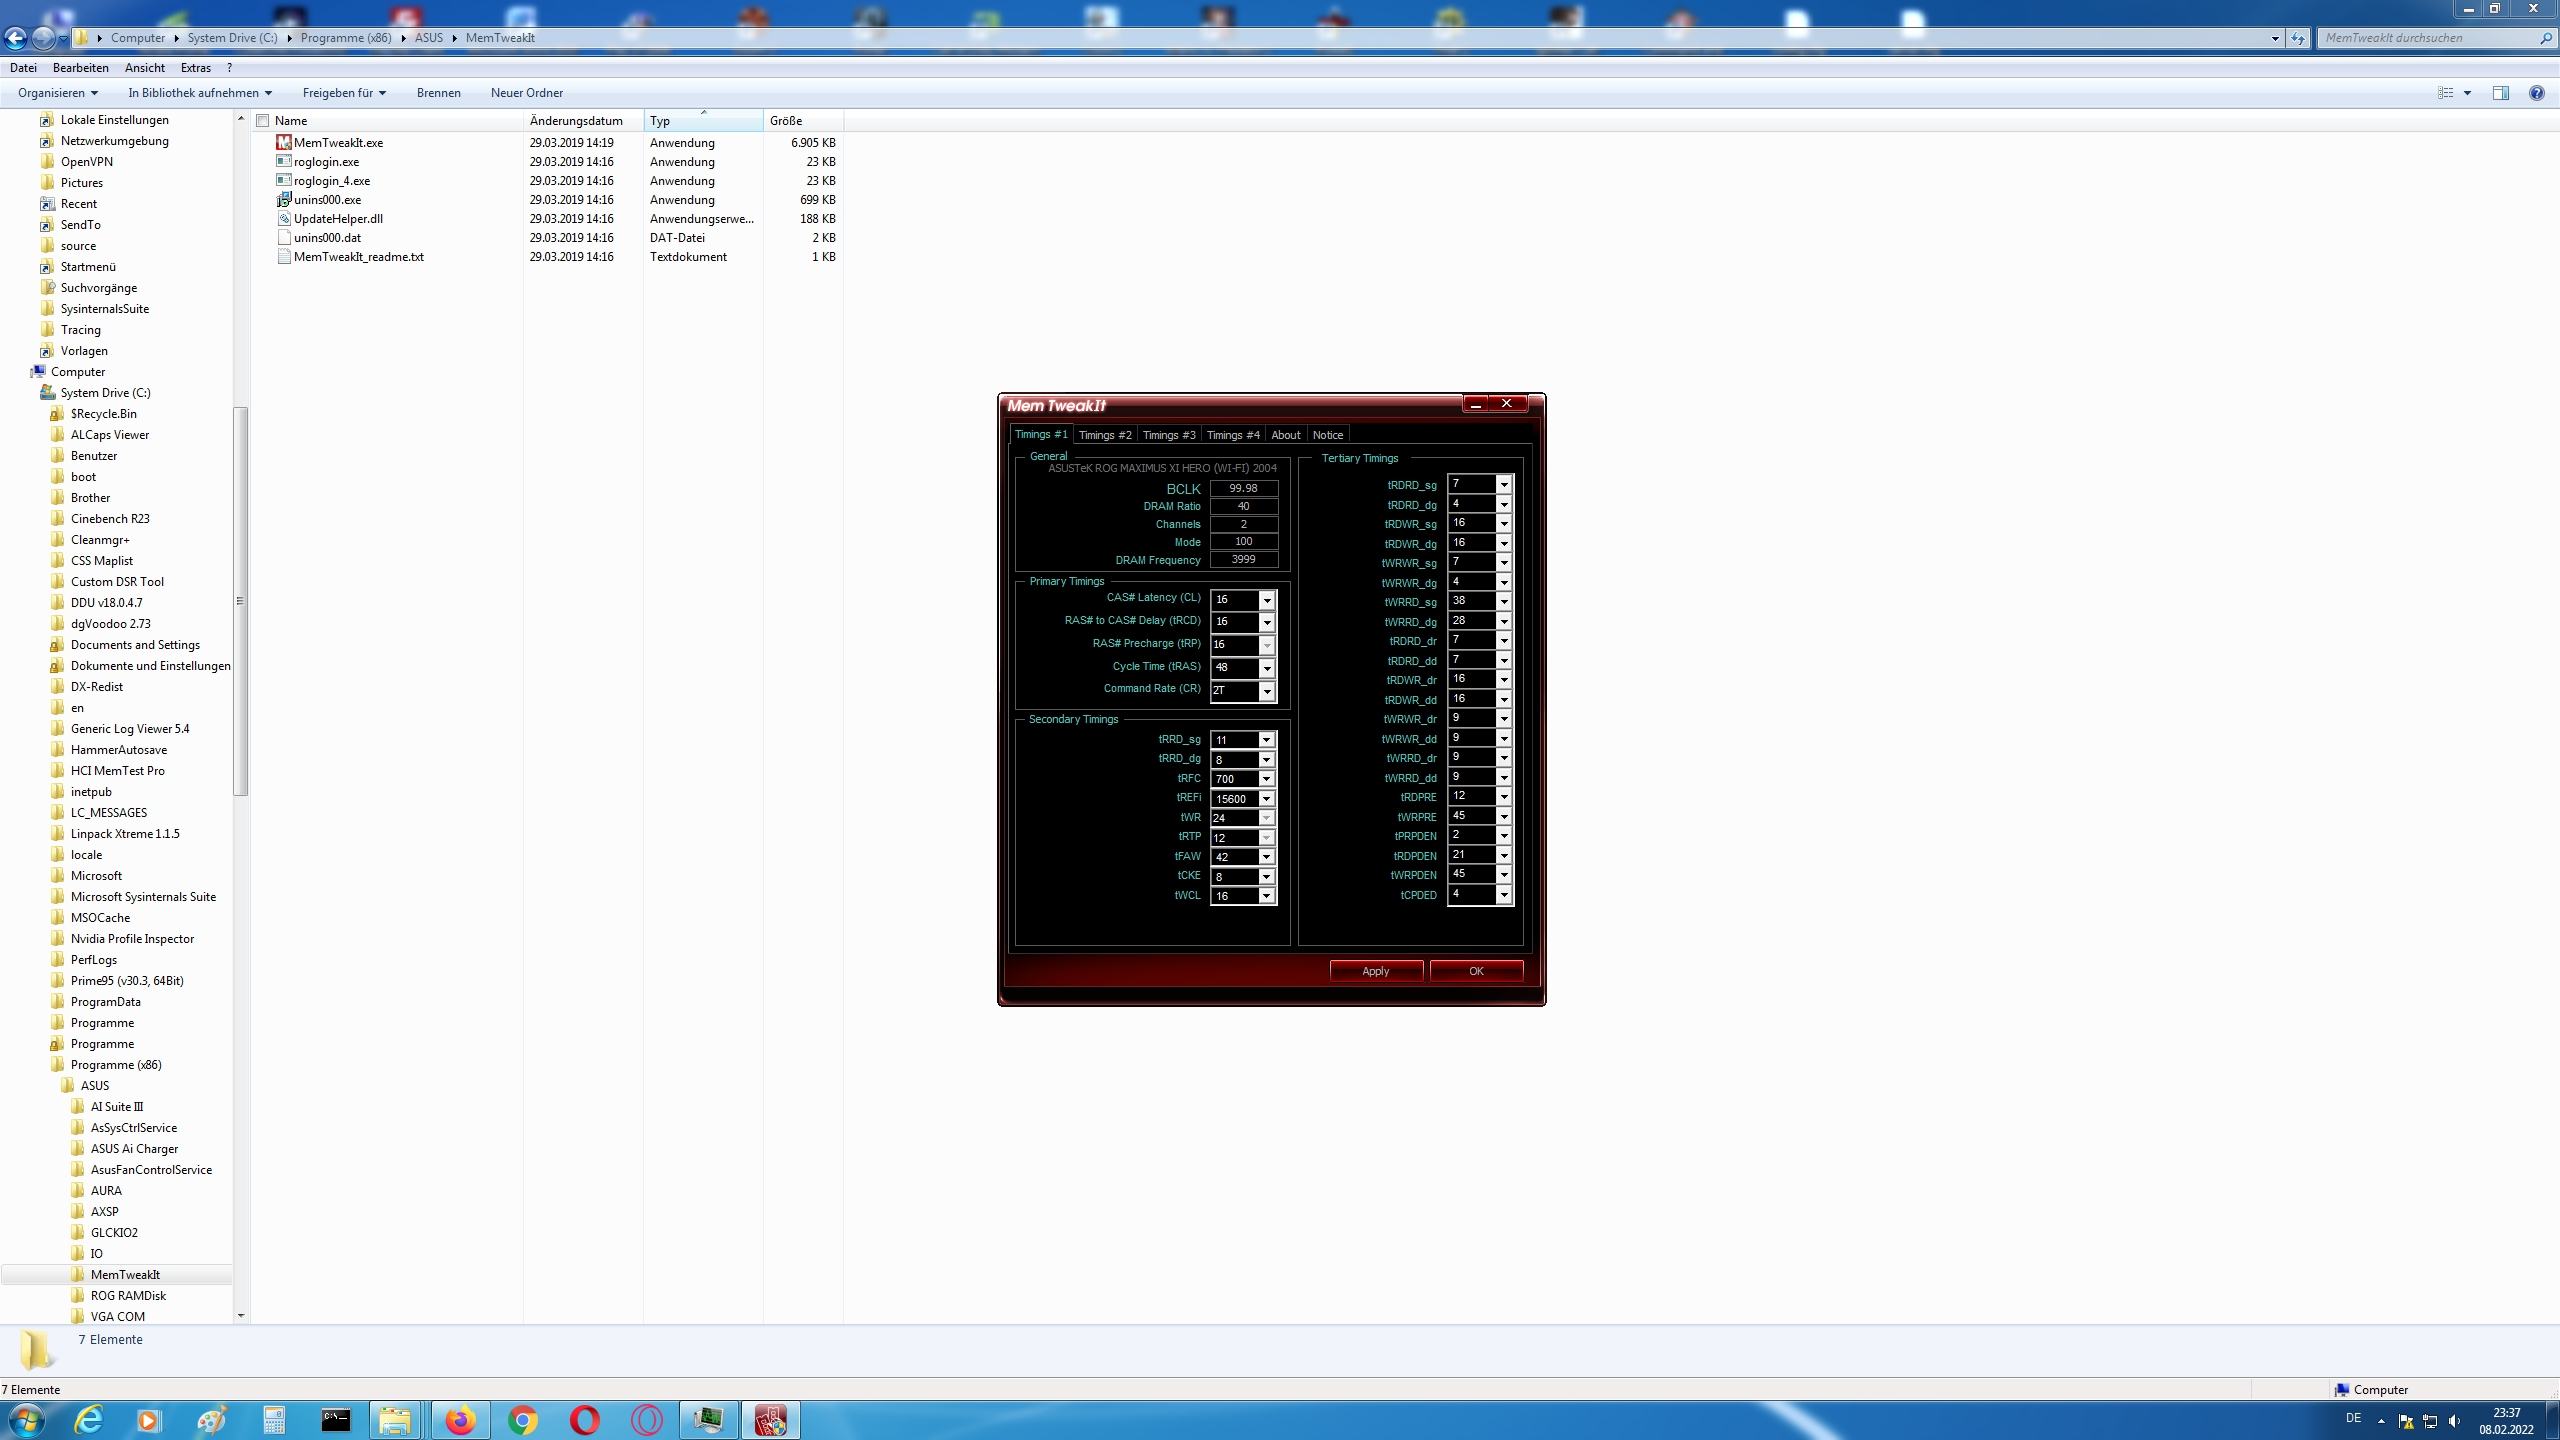Open pink Opera GX icon in taskbar
Viewport: 2560px width, 1440px height.
[x=646, y=1420]
